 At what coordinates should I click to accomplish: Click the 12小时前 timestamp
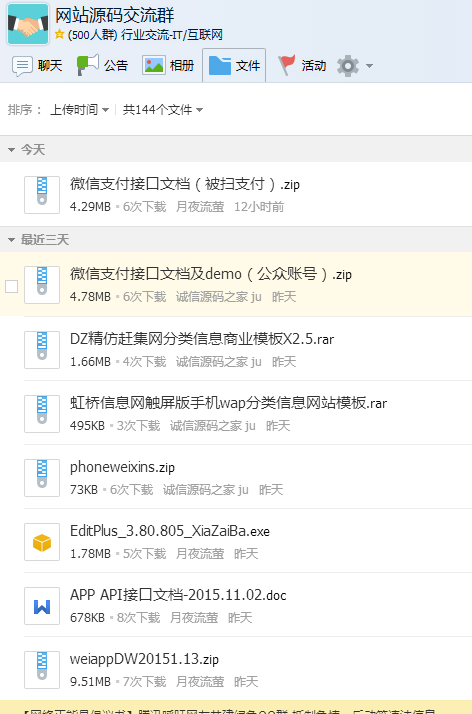click(x=259, y=207)
